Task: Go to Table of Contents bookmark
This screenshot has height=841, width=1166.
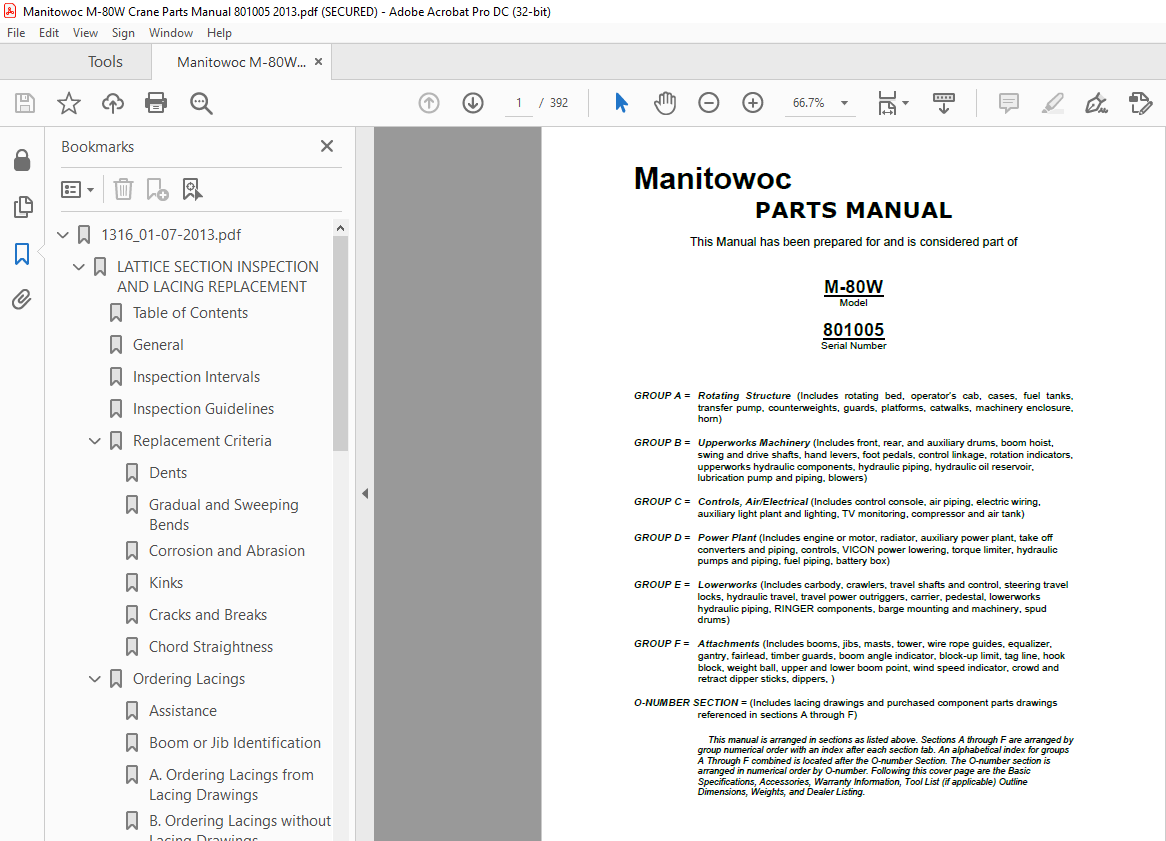Action: (x=190, y=313)
